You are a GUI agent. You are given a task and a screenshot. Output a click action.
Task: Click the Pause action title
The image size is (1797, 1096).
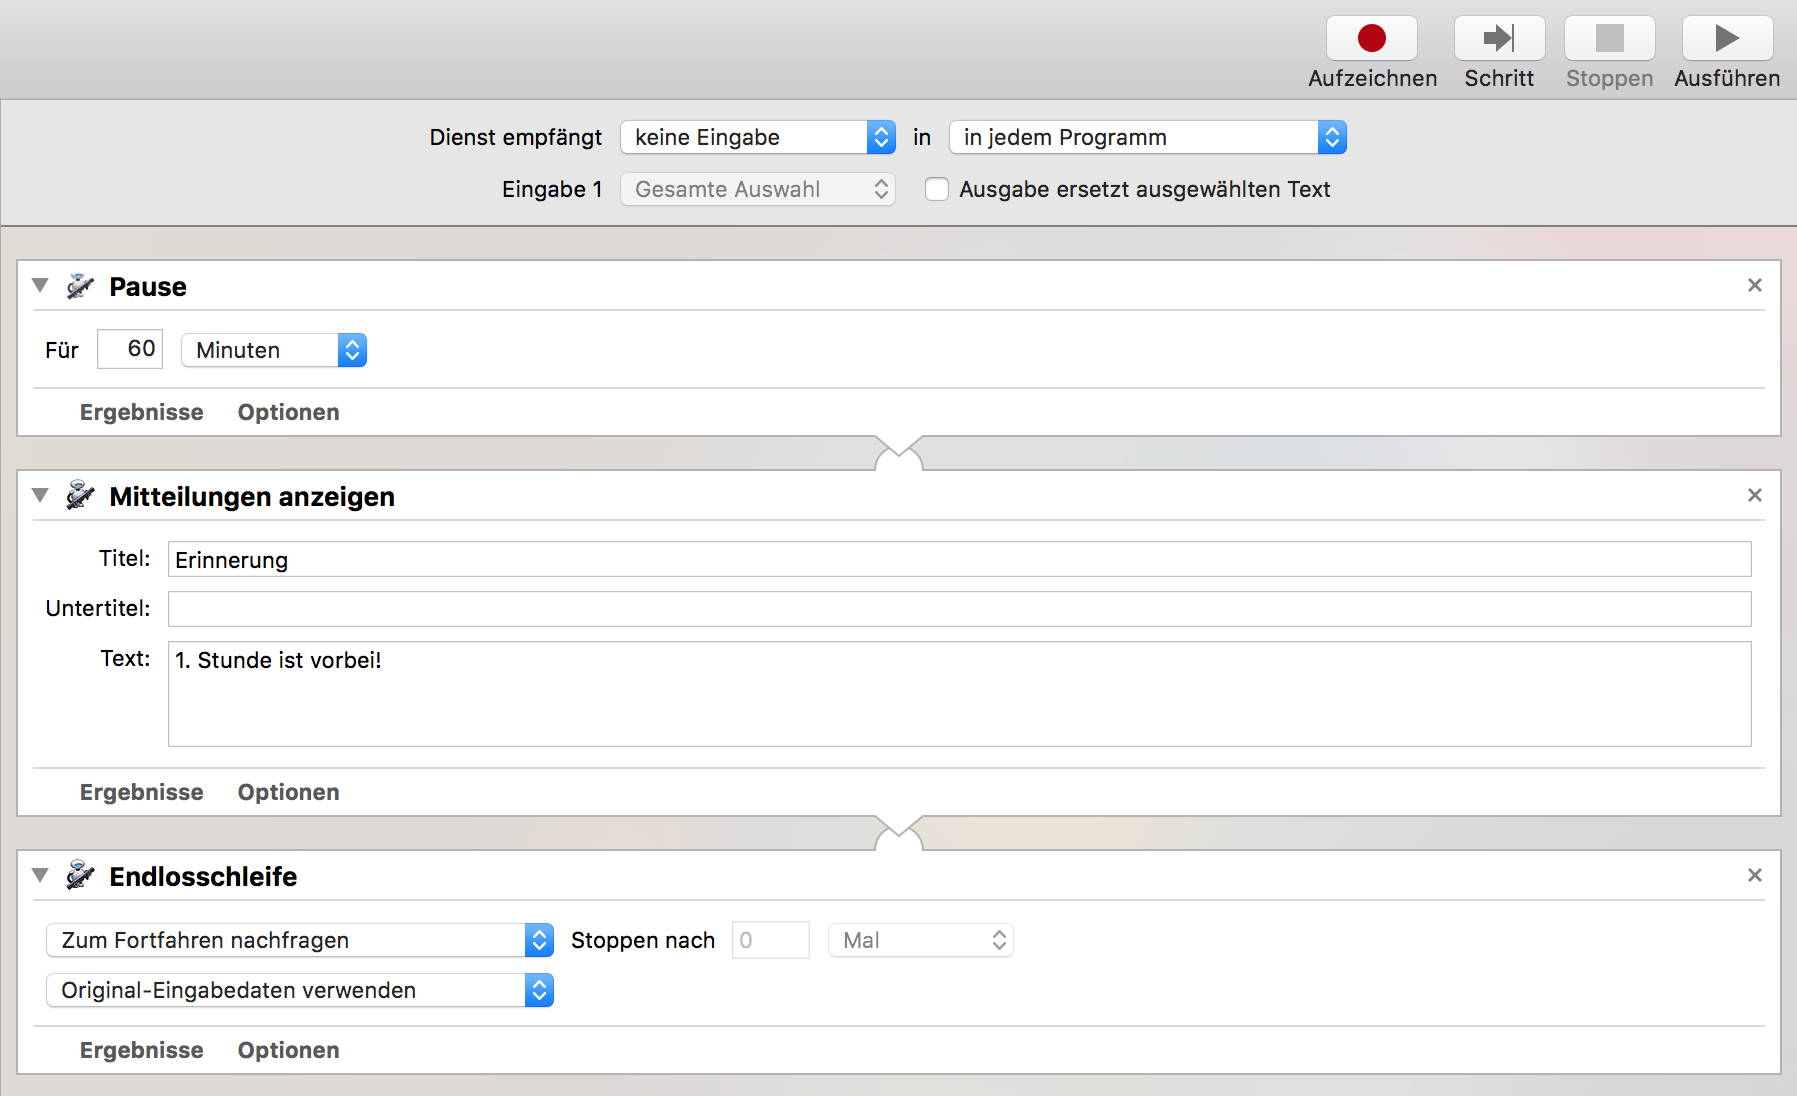coord(148,287)
